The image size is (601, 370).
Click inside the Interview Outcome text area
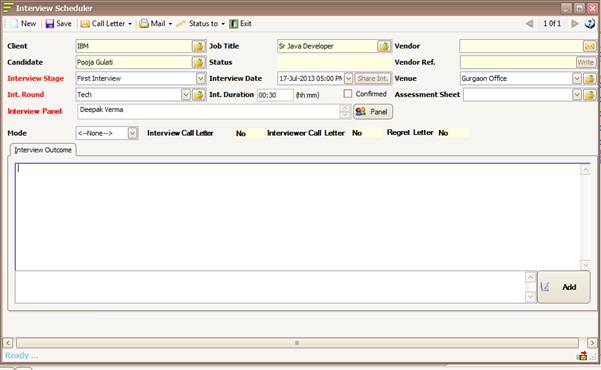(x=298, y=217)
